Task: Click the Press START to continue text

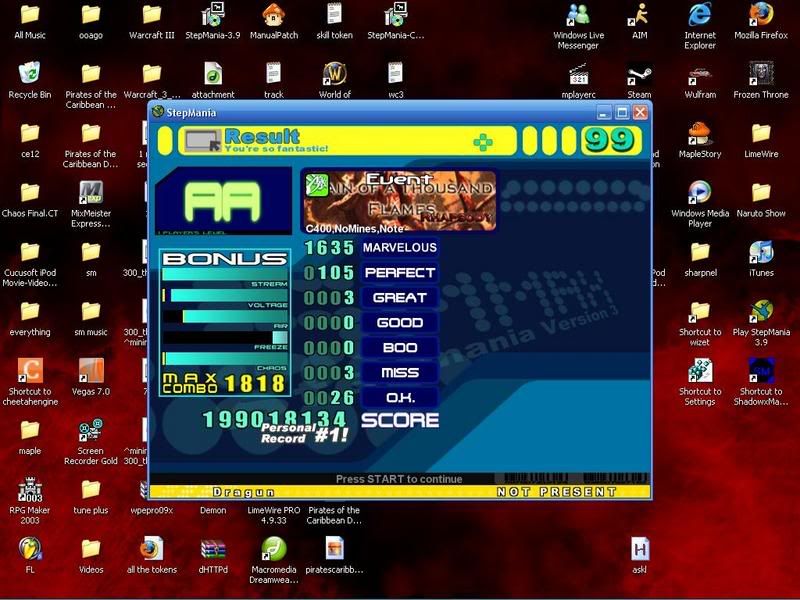Action: click(x=399, y=479)
